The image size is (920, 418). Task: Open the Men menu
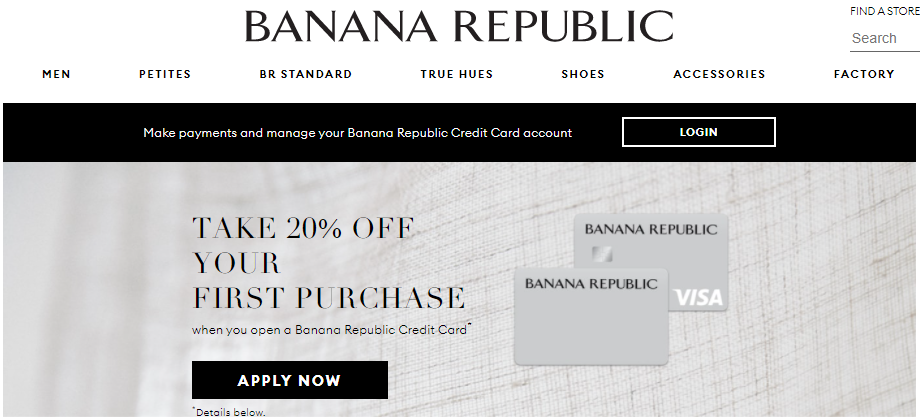(56, 74)
